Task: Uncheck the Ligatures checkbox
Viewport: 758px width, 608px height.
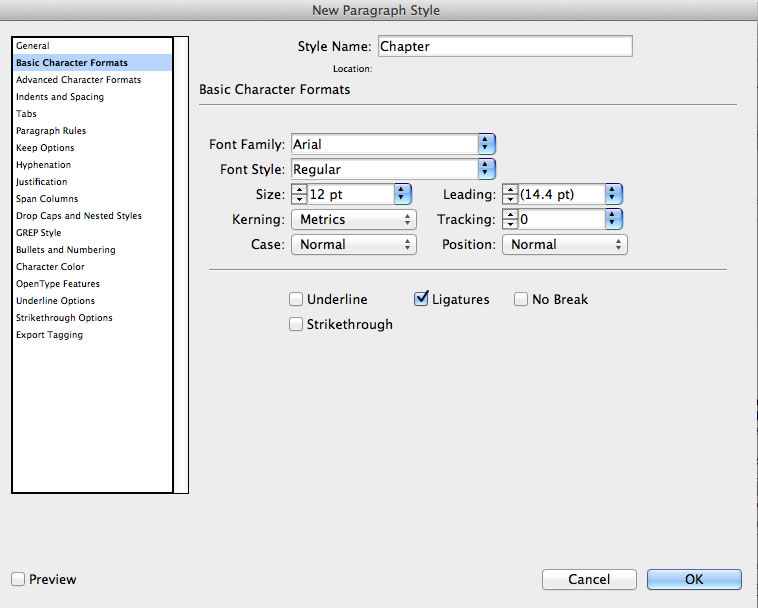Action: [421, 299]
